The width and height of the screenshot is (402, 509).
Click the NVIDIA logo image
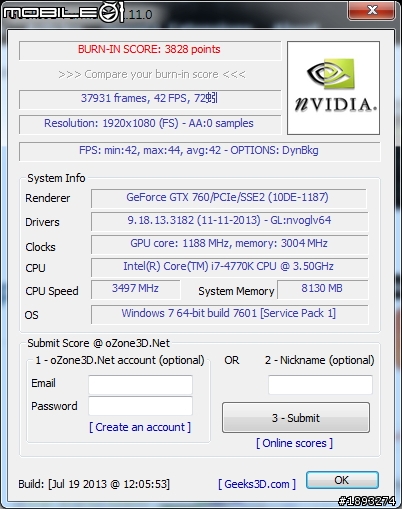pos(333,88)
